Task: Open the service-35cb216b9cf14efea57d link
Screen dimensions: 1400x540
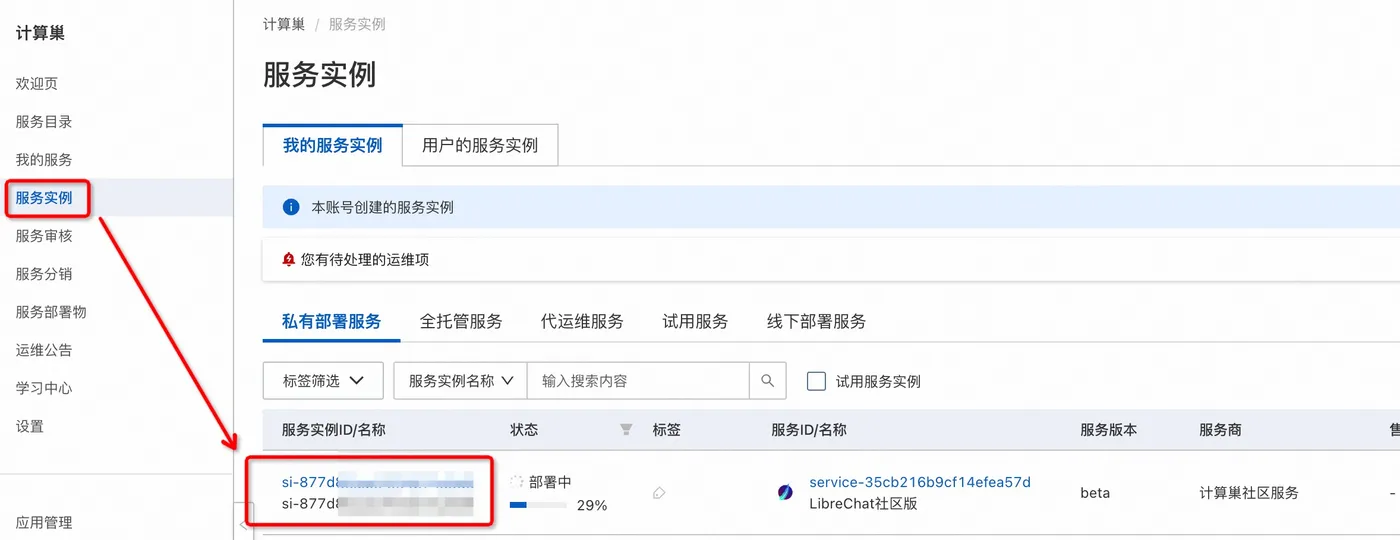Action: (x=920, y=482)
